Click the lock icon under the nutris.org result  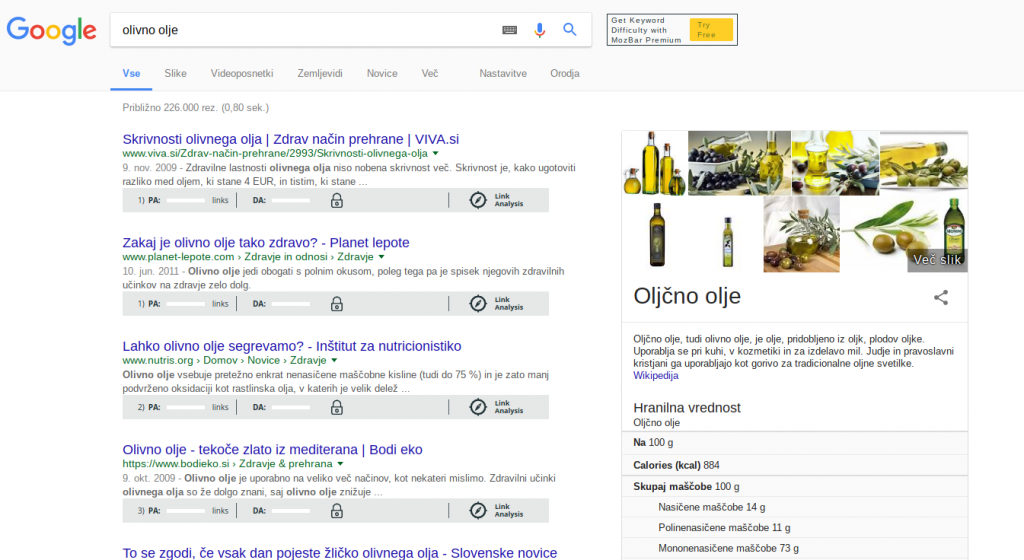tap(336, 407)
